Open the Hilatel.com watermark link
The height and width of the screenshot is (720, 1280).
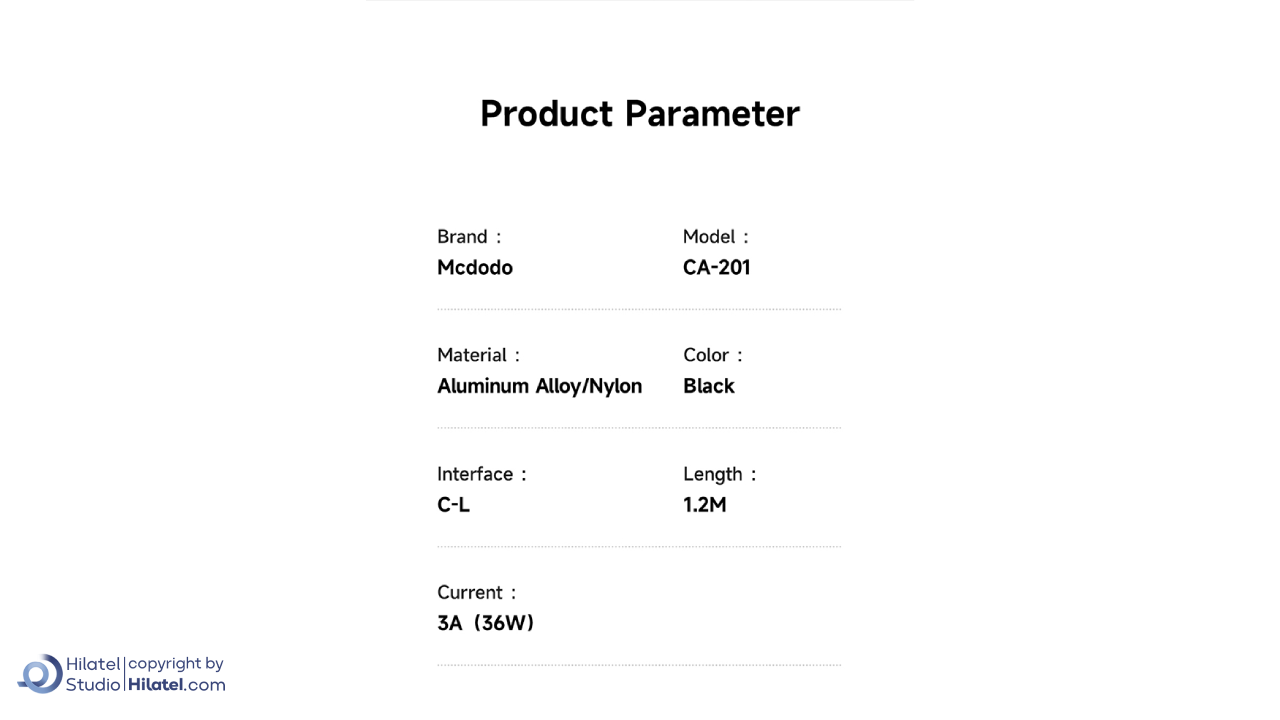(x=177, y=685)
